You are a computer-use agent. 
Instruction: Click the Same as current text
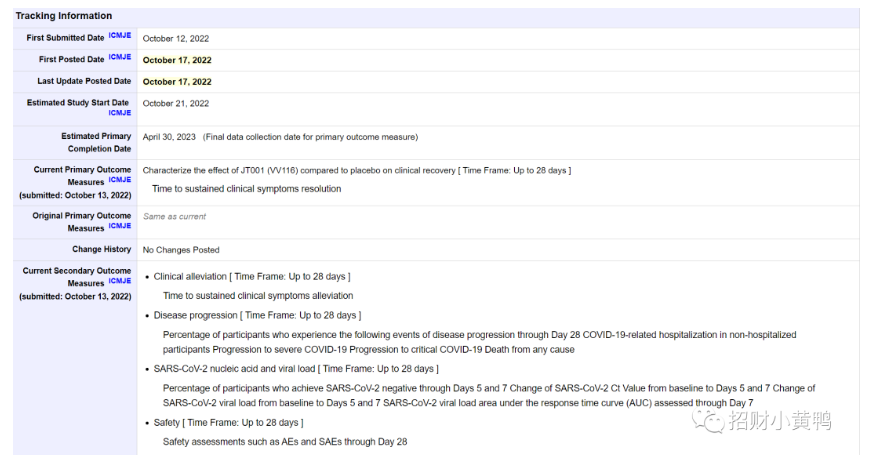click(174, 217)
